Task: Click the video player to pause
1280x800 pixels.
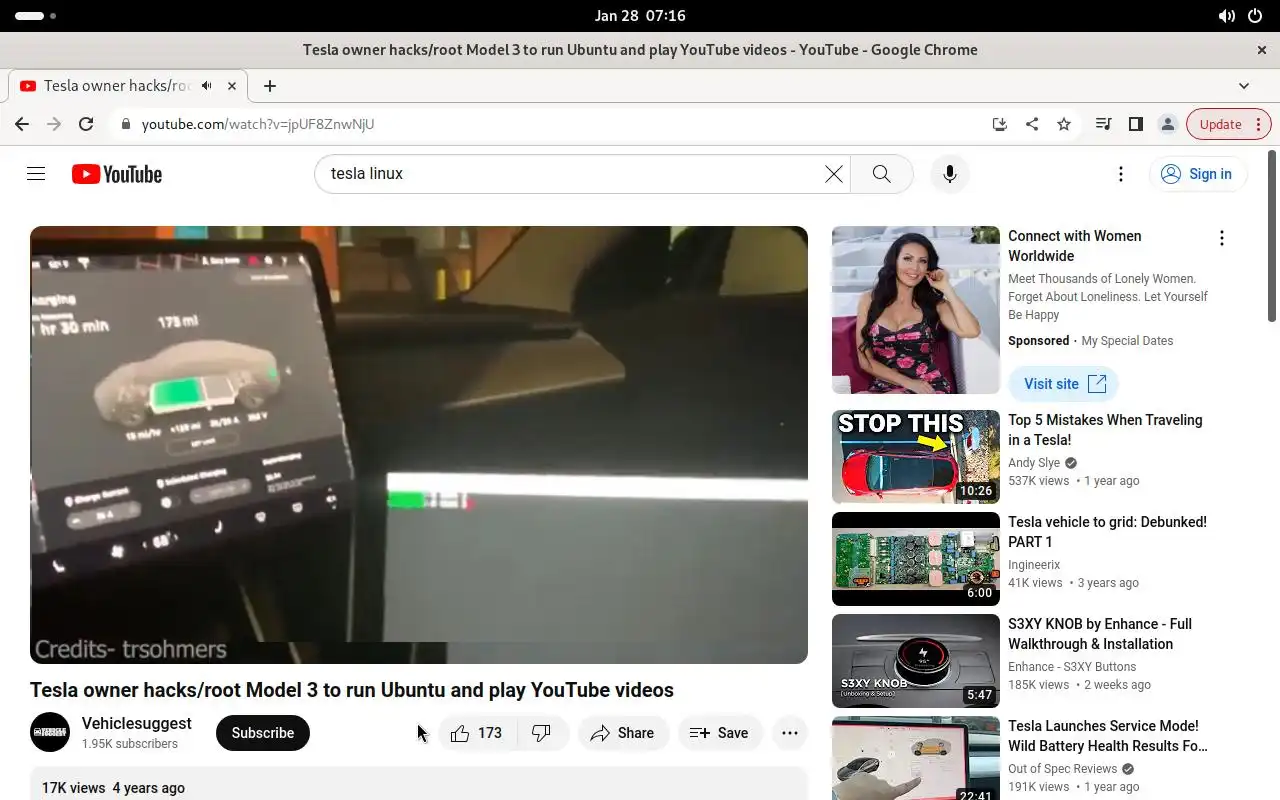Action: (419, 445)
